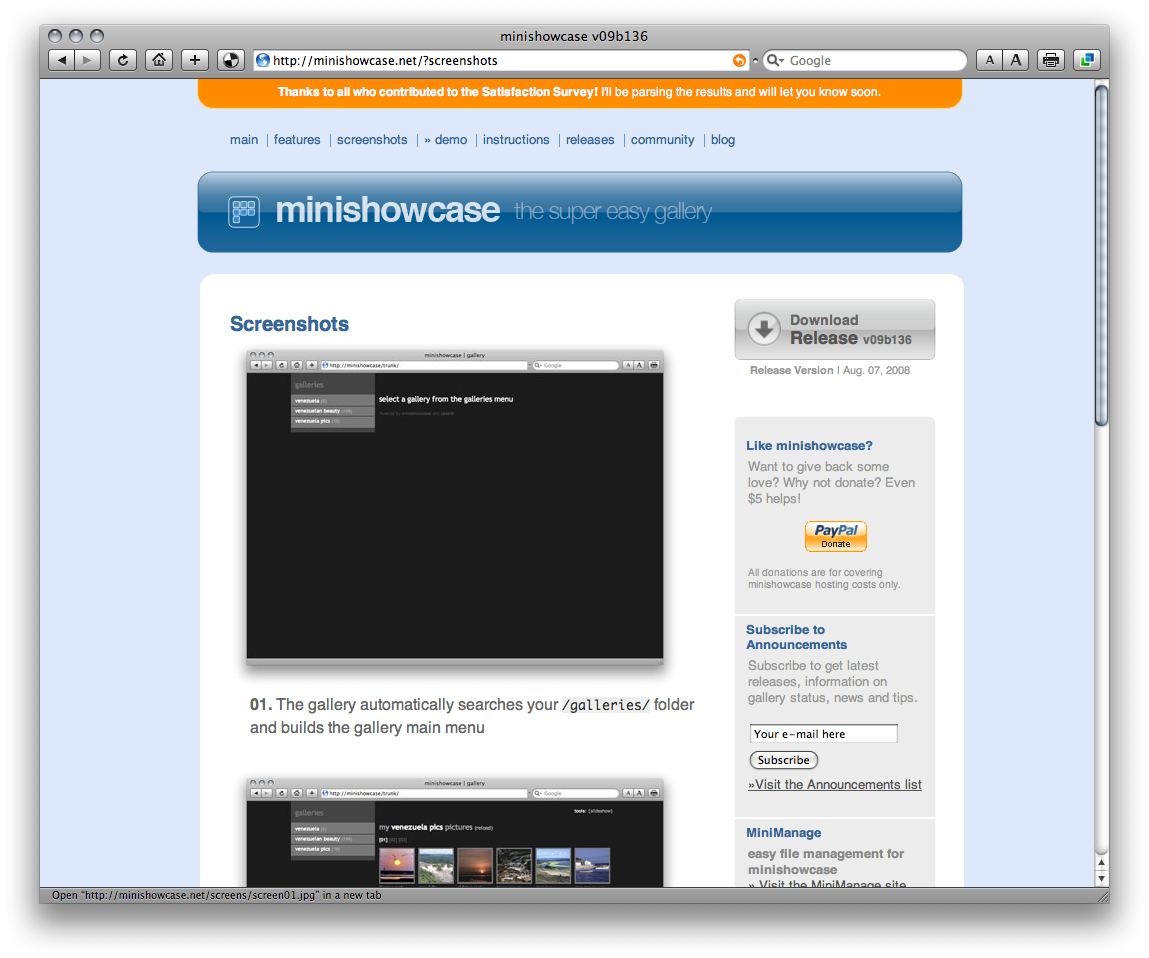
Task: Click the Screenshots page heading
Action: tap(289, 324)
